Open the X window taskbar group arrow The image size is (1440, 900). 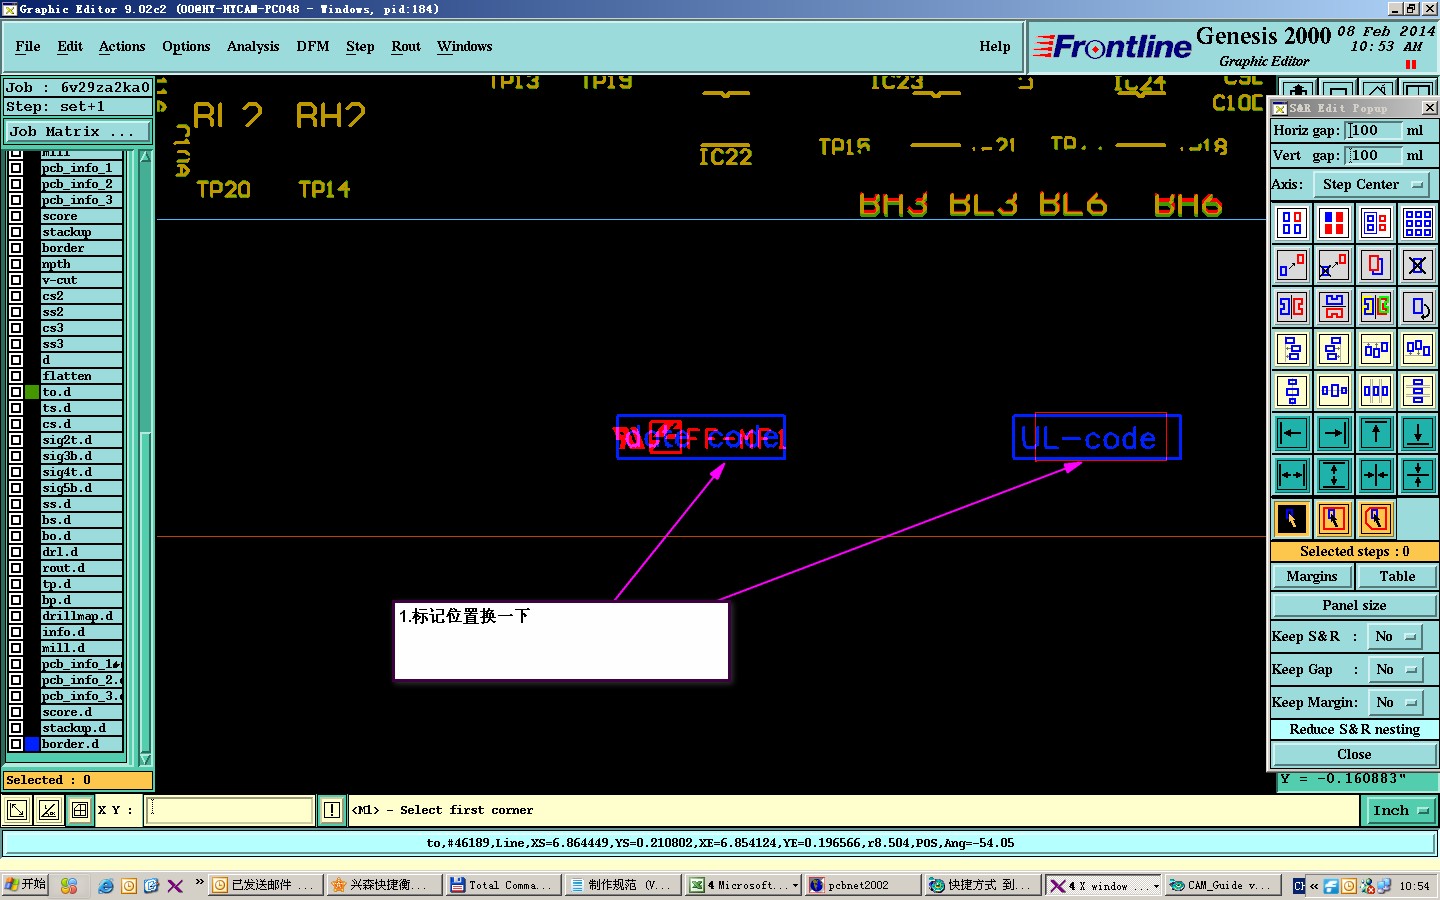[x=1156, y=885]
